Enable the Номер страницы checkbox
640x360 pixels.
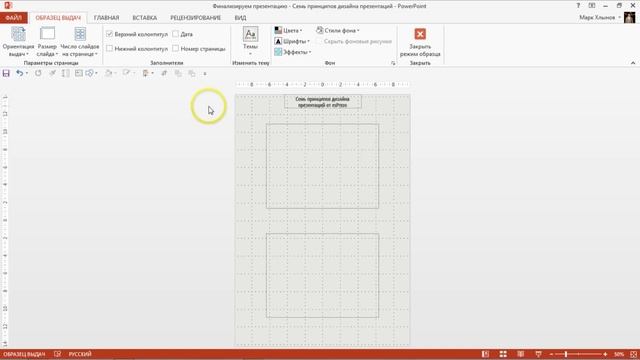coord(176,48)
